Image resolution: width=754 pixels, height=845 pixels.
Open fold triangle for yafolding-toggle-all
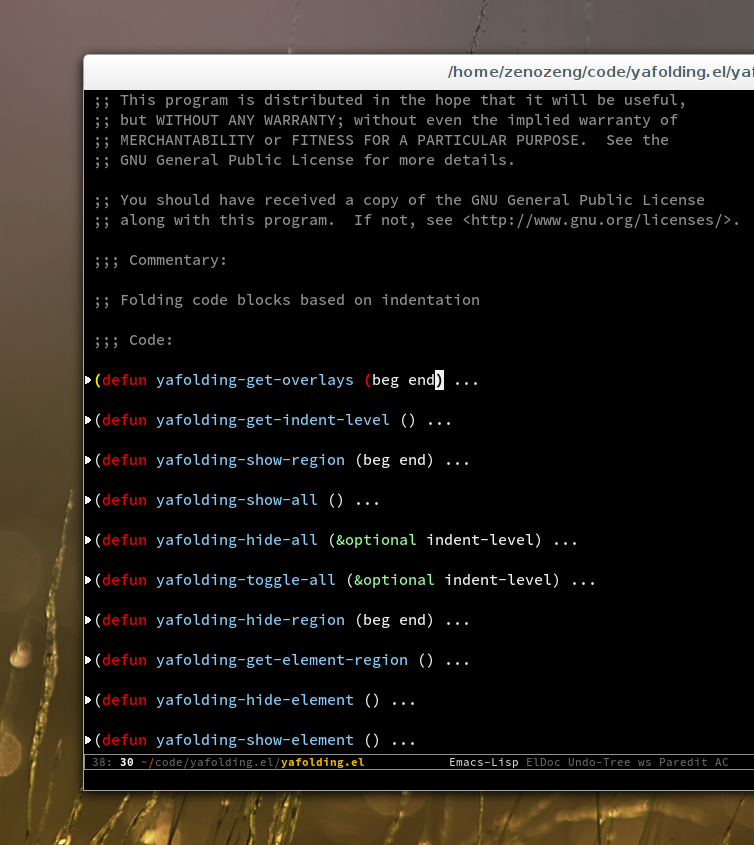tap(89, 580)
